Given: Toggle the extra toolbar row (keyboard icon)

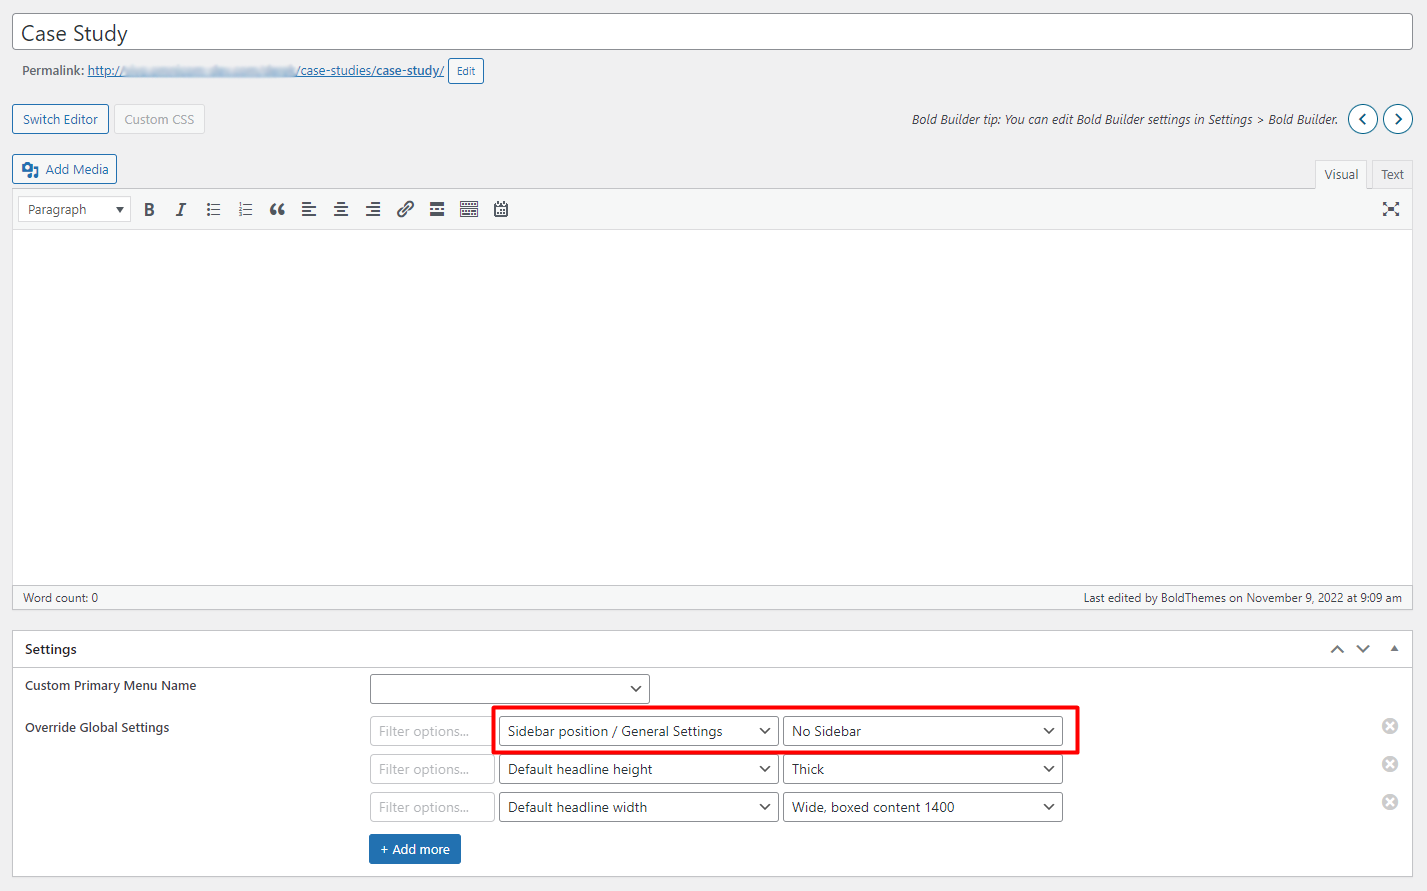Looking at the screenshot, I should (469, 209).
